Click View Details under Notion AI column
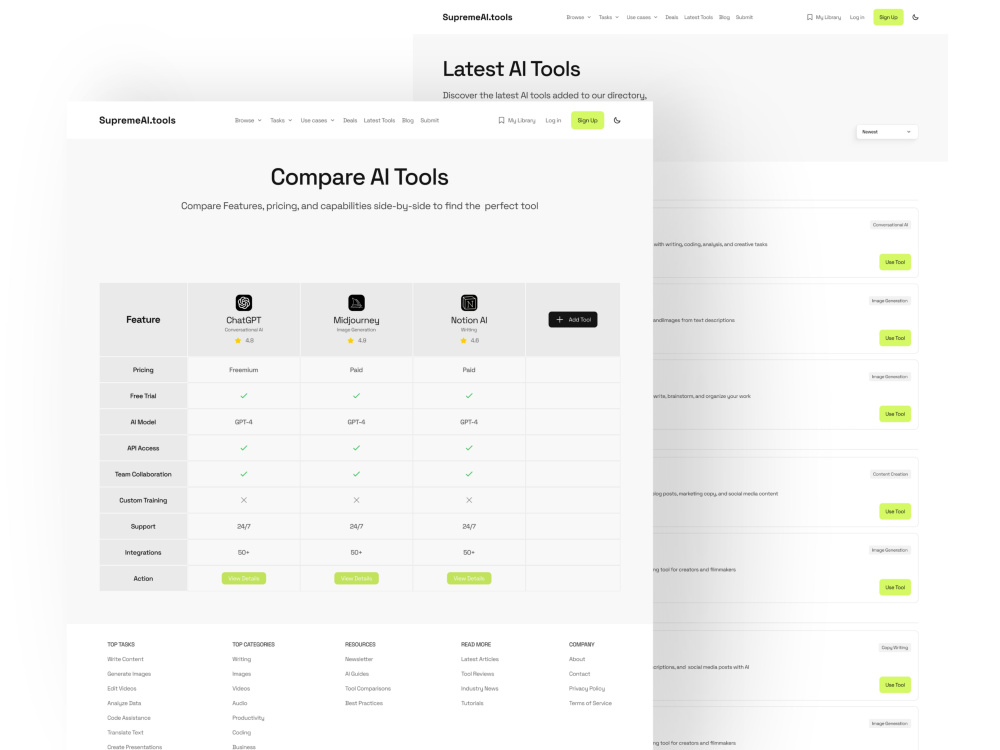 tap(469, 578)
